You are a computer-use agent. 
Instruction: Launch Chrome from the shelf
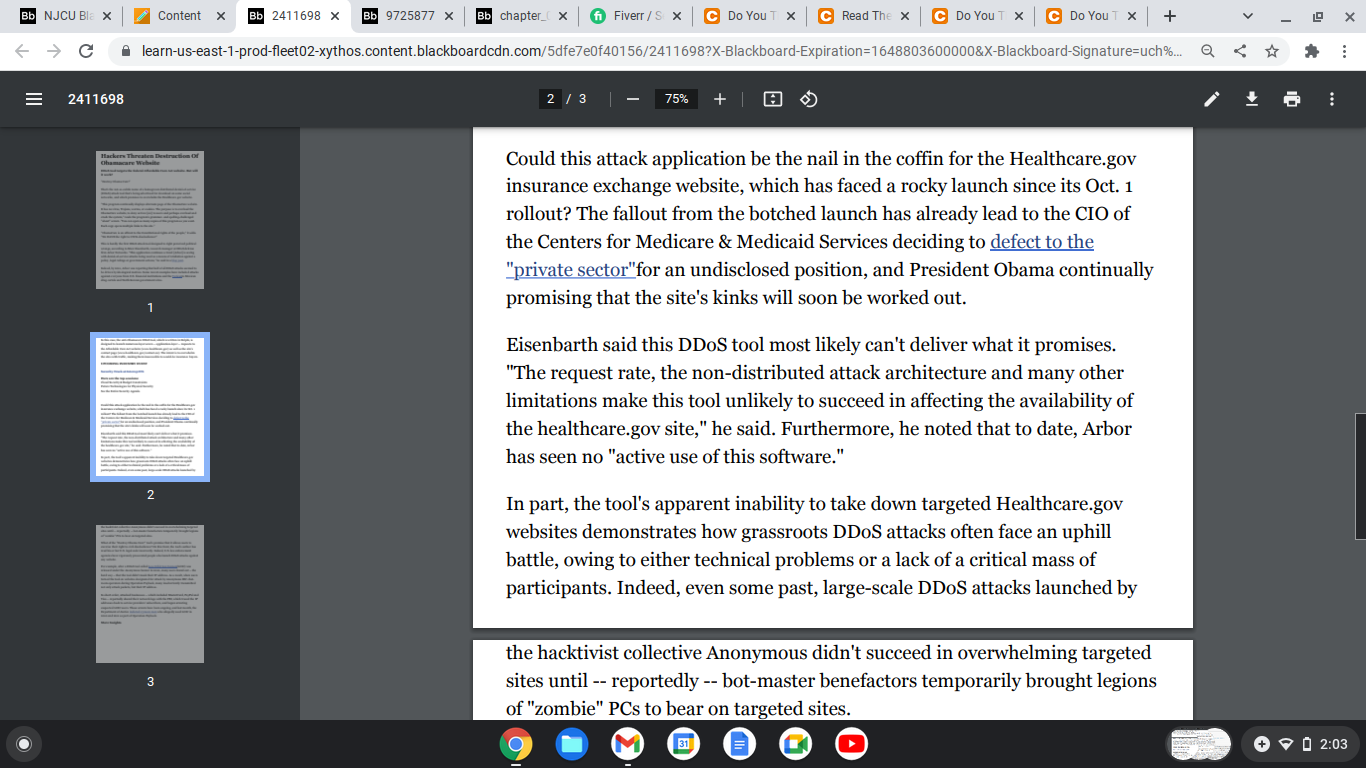pyautogui.click(x=515, y=744)
